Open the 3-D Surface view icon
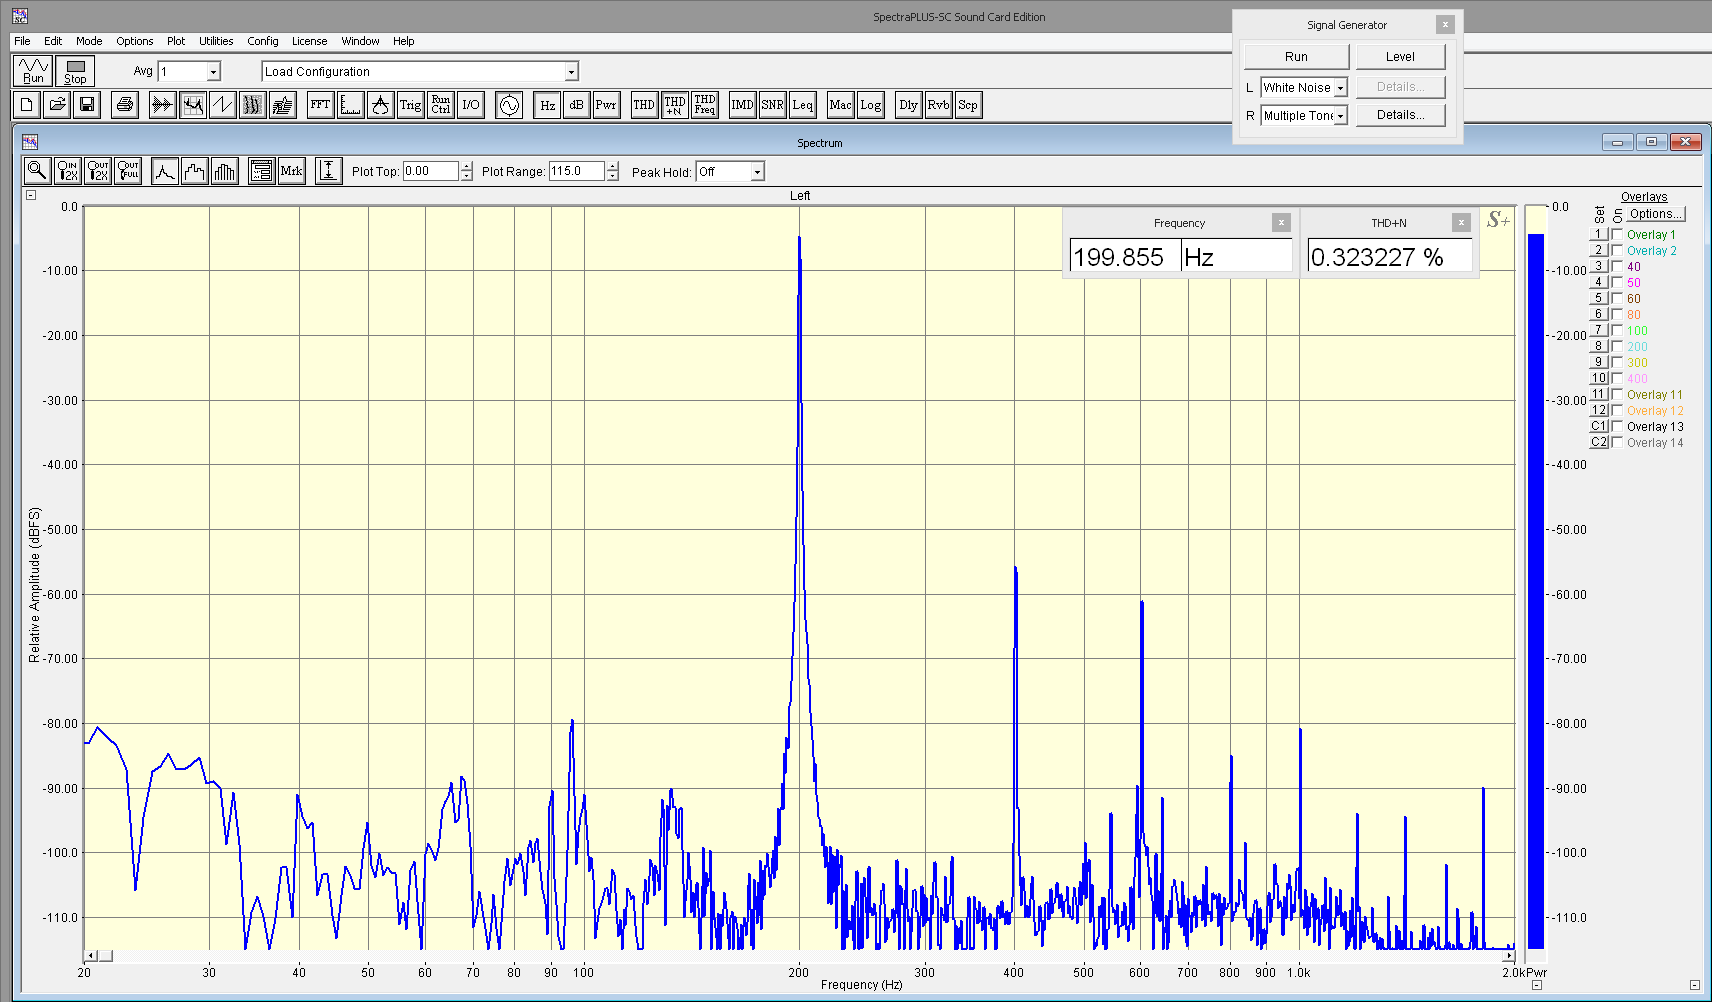The width and height of the screenshot is (1712, 1002). (282, 104)
